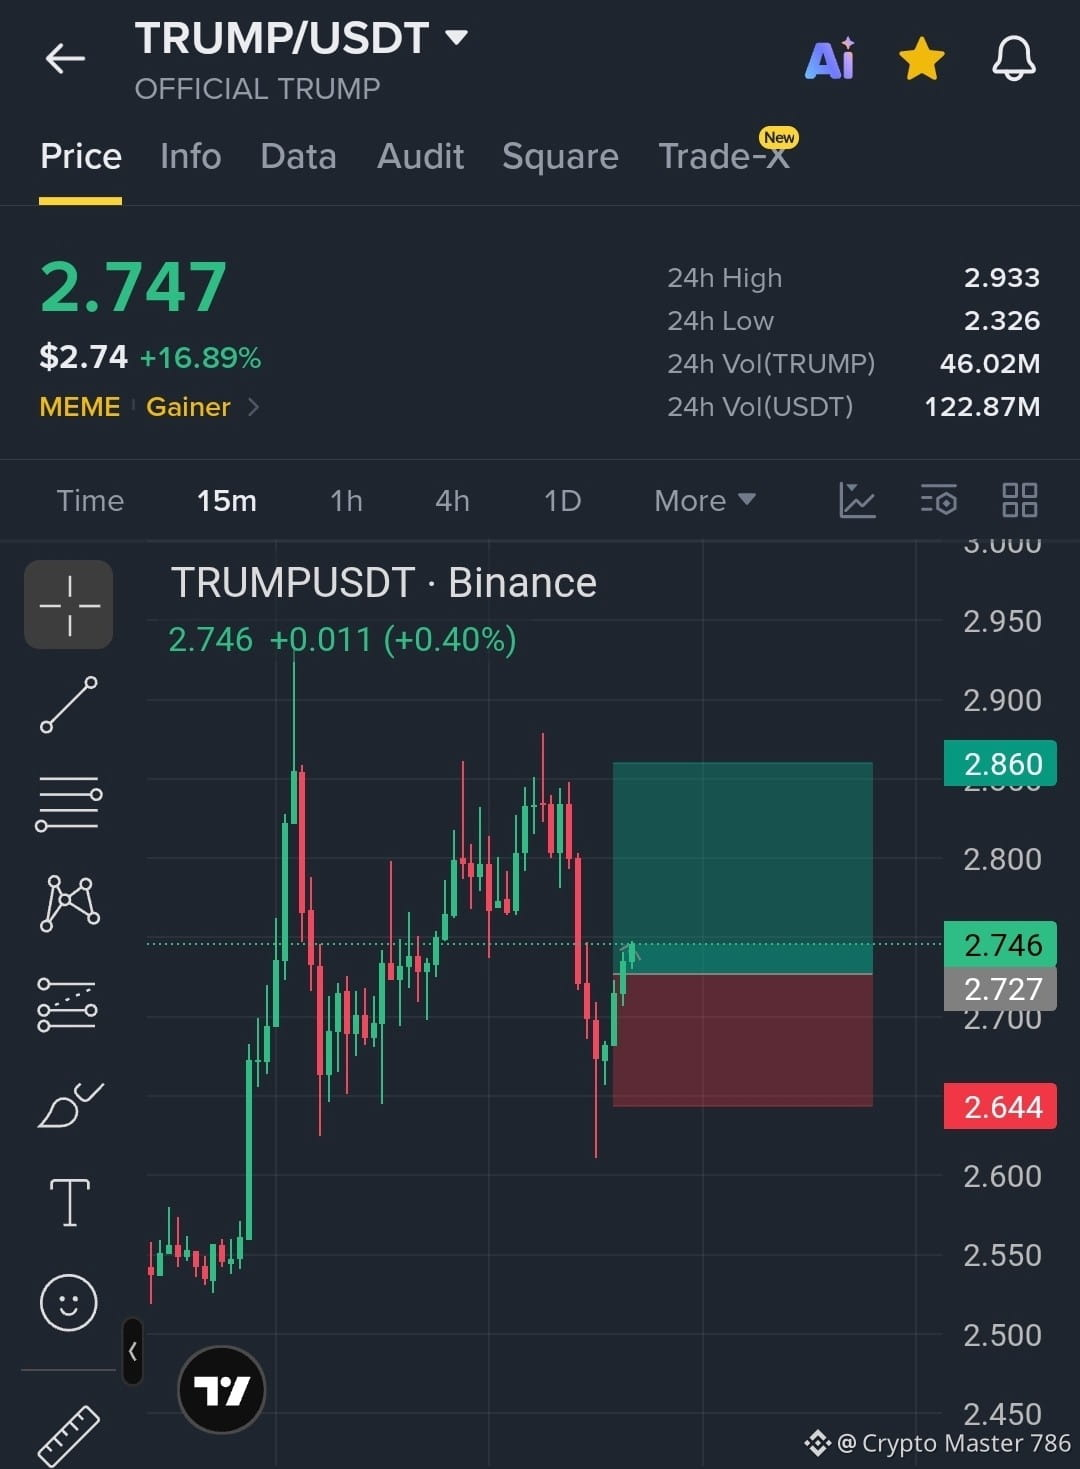Viewport: 1080px width, 1469px height.
Task: Open chart settings list icon
Action: [x=939, y=500]
